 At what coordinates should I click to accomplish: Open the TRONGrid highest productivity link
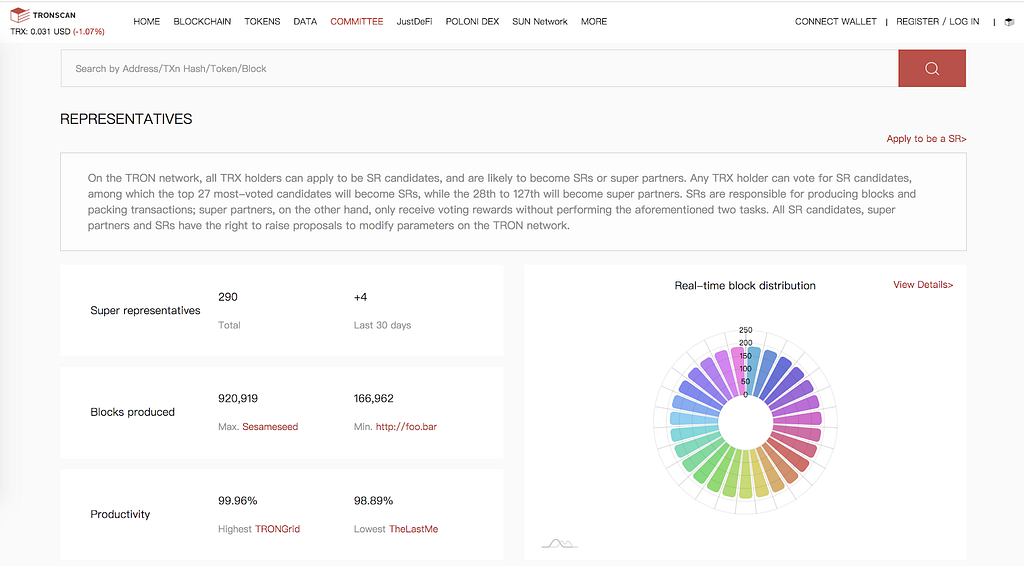pos(278,529)
